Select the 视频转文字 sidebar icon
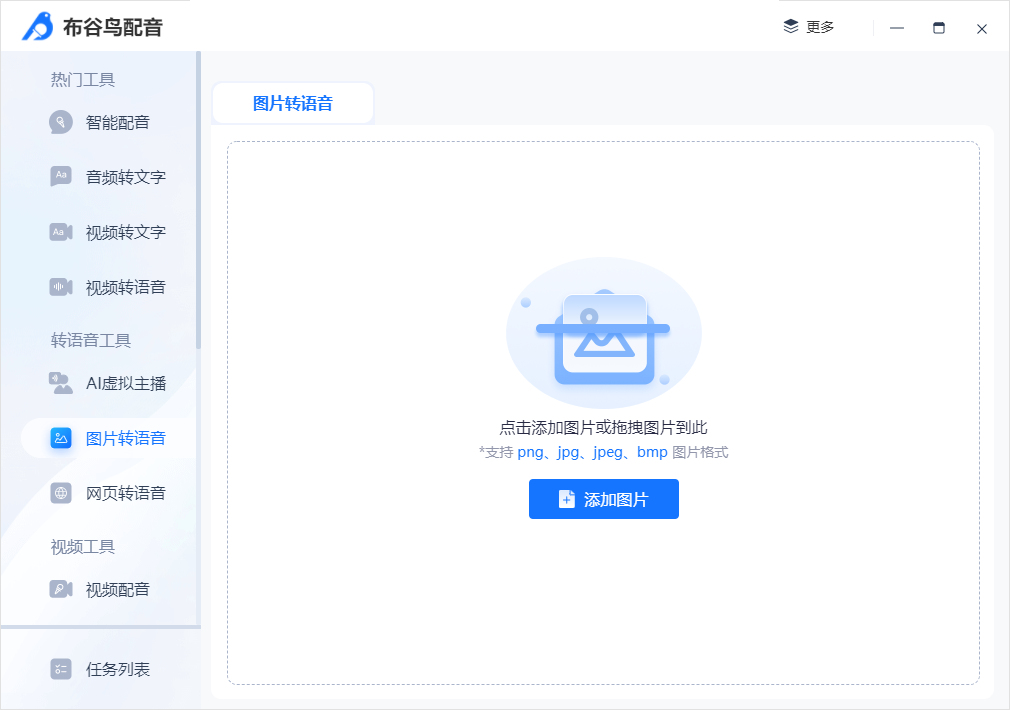The width and height of the screenshot is (1010, 710). coord(62,232)
